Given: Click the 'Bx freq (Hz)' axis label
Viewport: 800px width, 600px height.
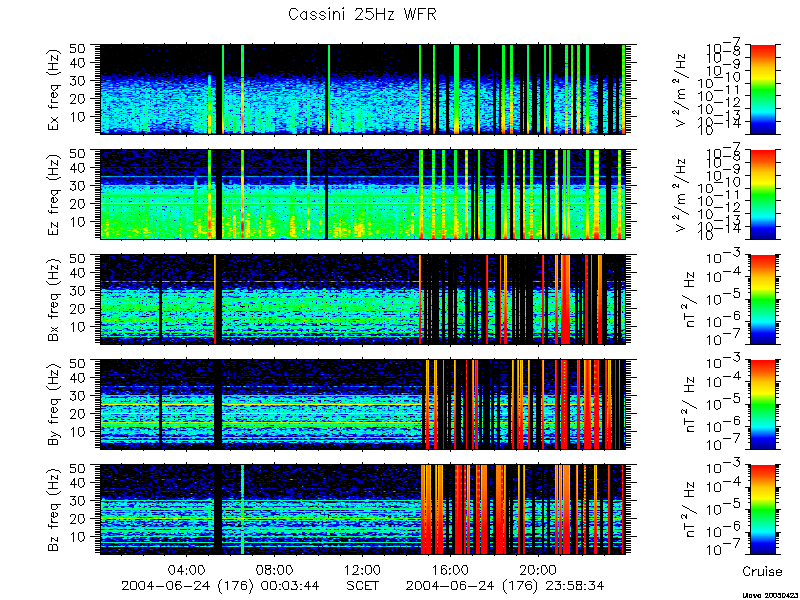Looking at the screenshot, I should (54, 299).
